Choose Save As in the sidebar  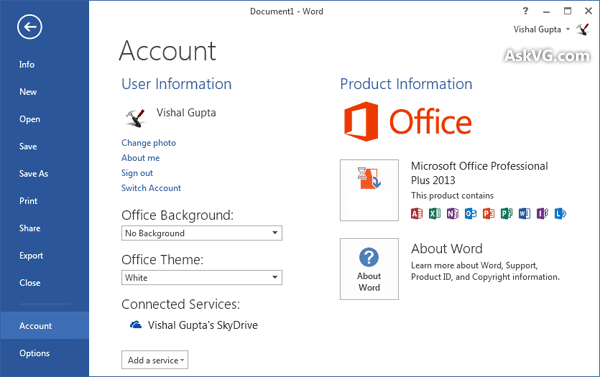pyautogui.click(x=34, y=174)
